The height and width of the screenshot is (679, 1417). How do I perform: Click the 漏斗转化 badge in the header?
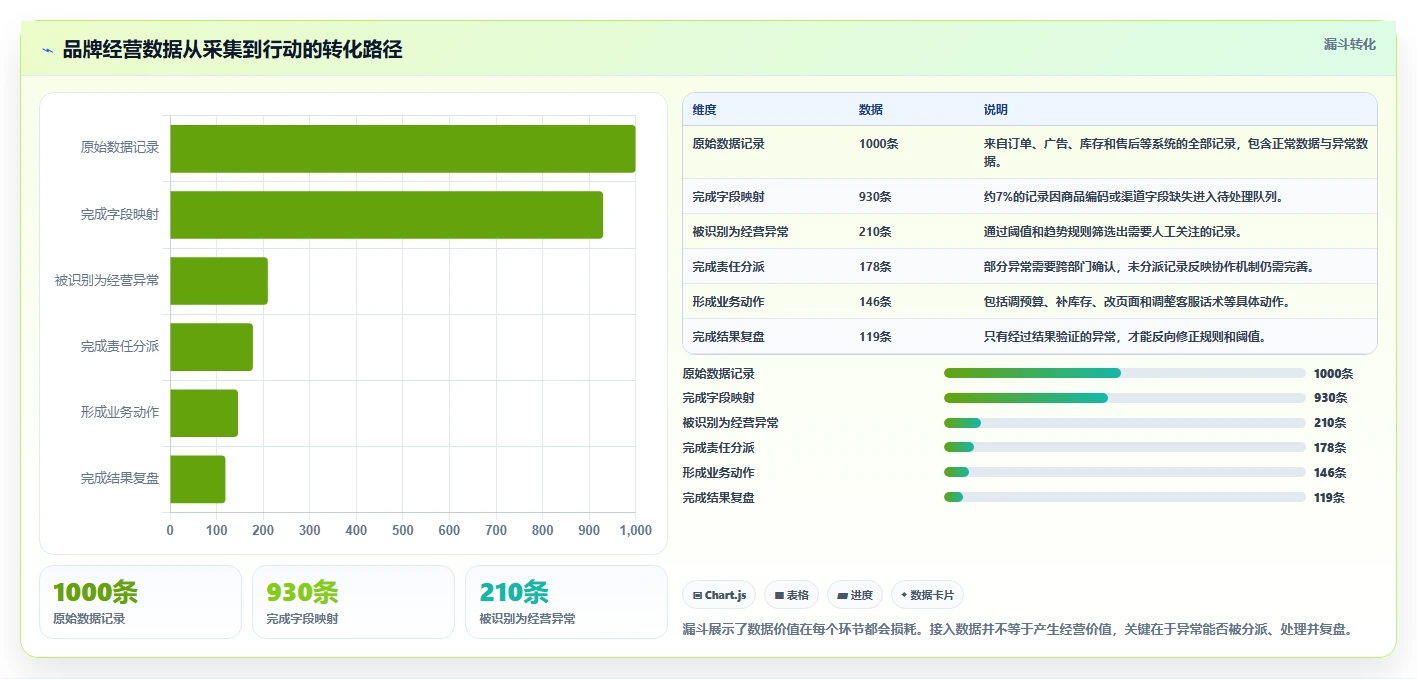(1349, 44)
